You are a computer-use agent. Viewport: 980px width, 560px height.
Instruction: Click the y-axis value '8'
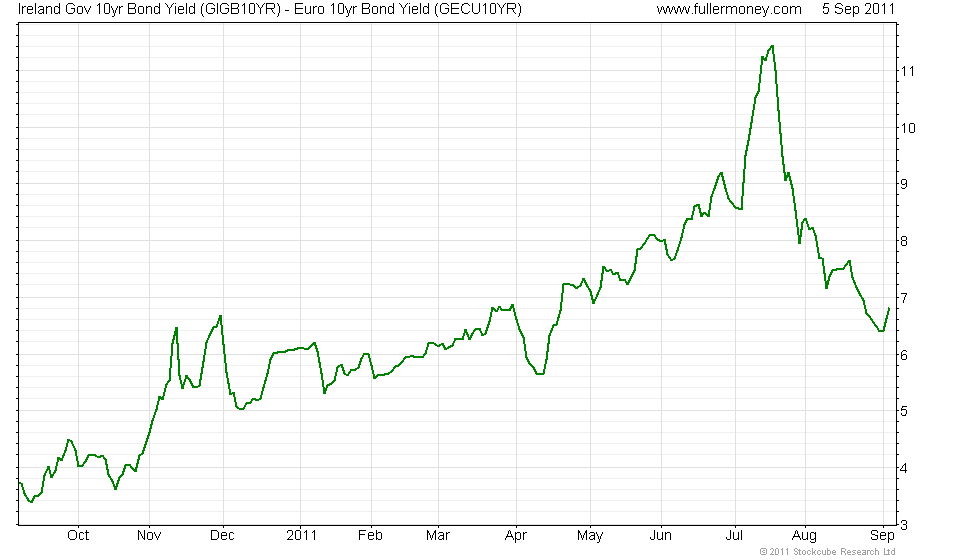point(904,241)
